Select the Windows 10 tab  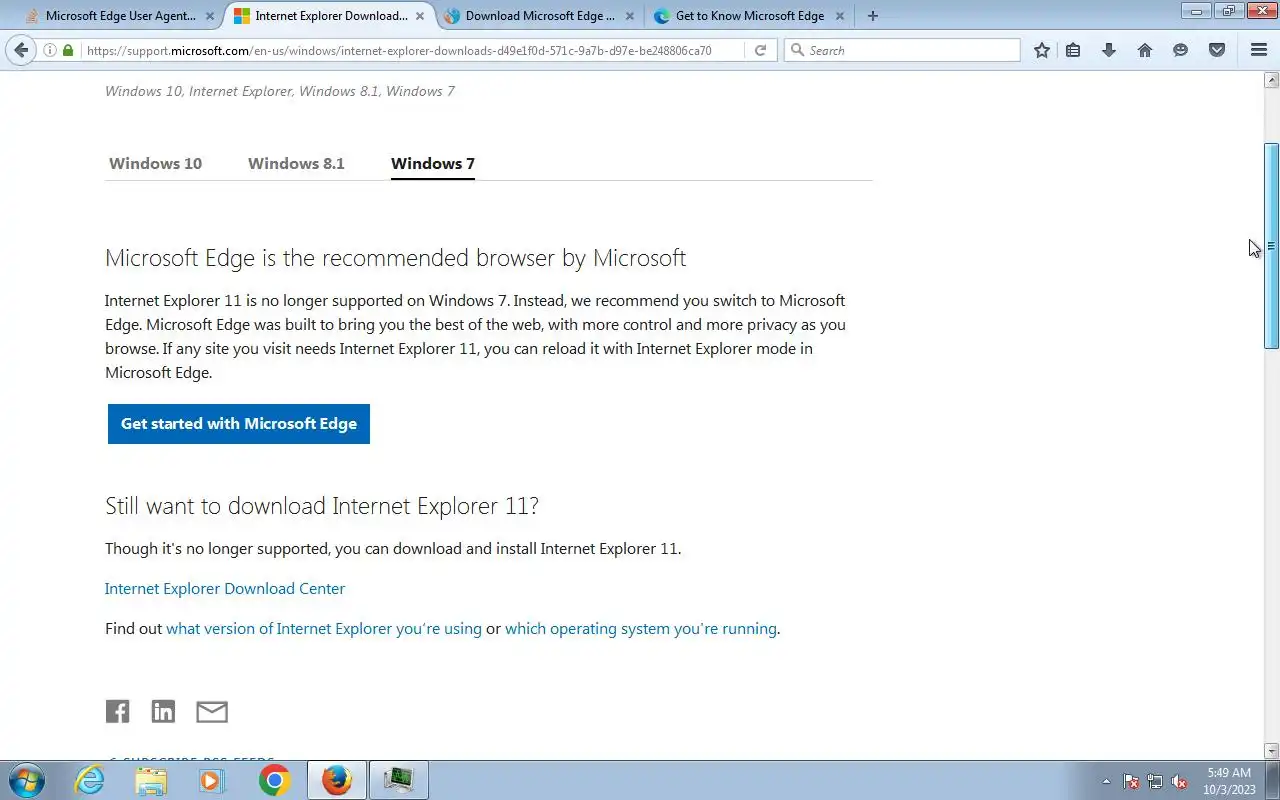tap(155, 163)
